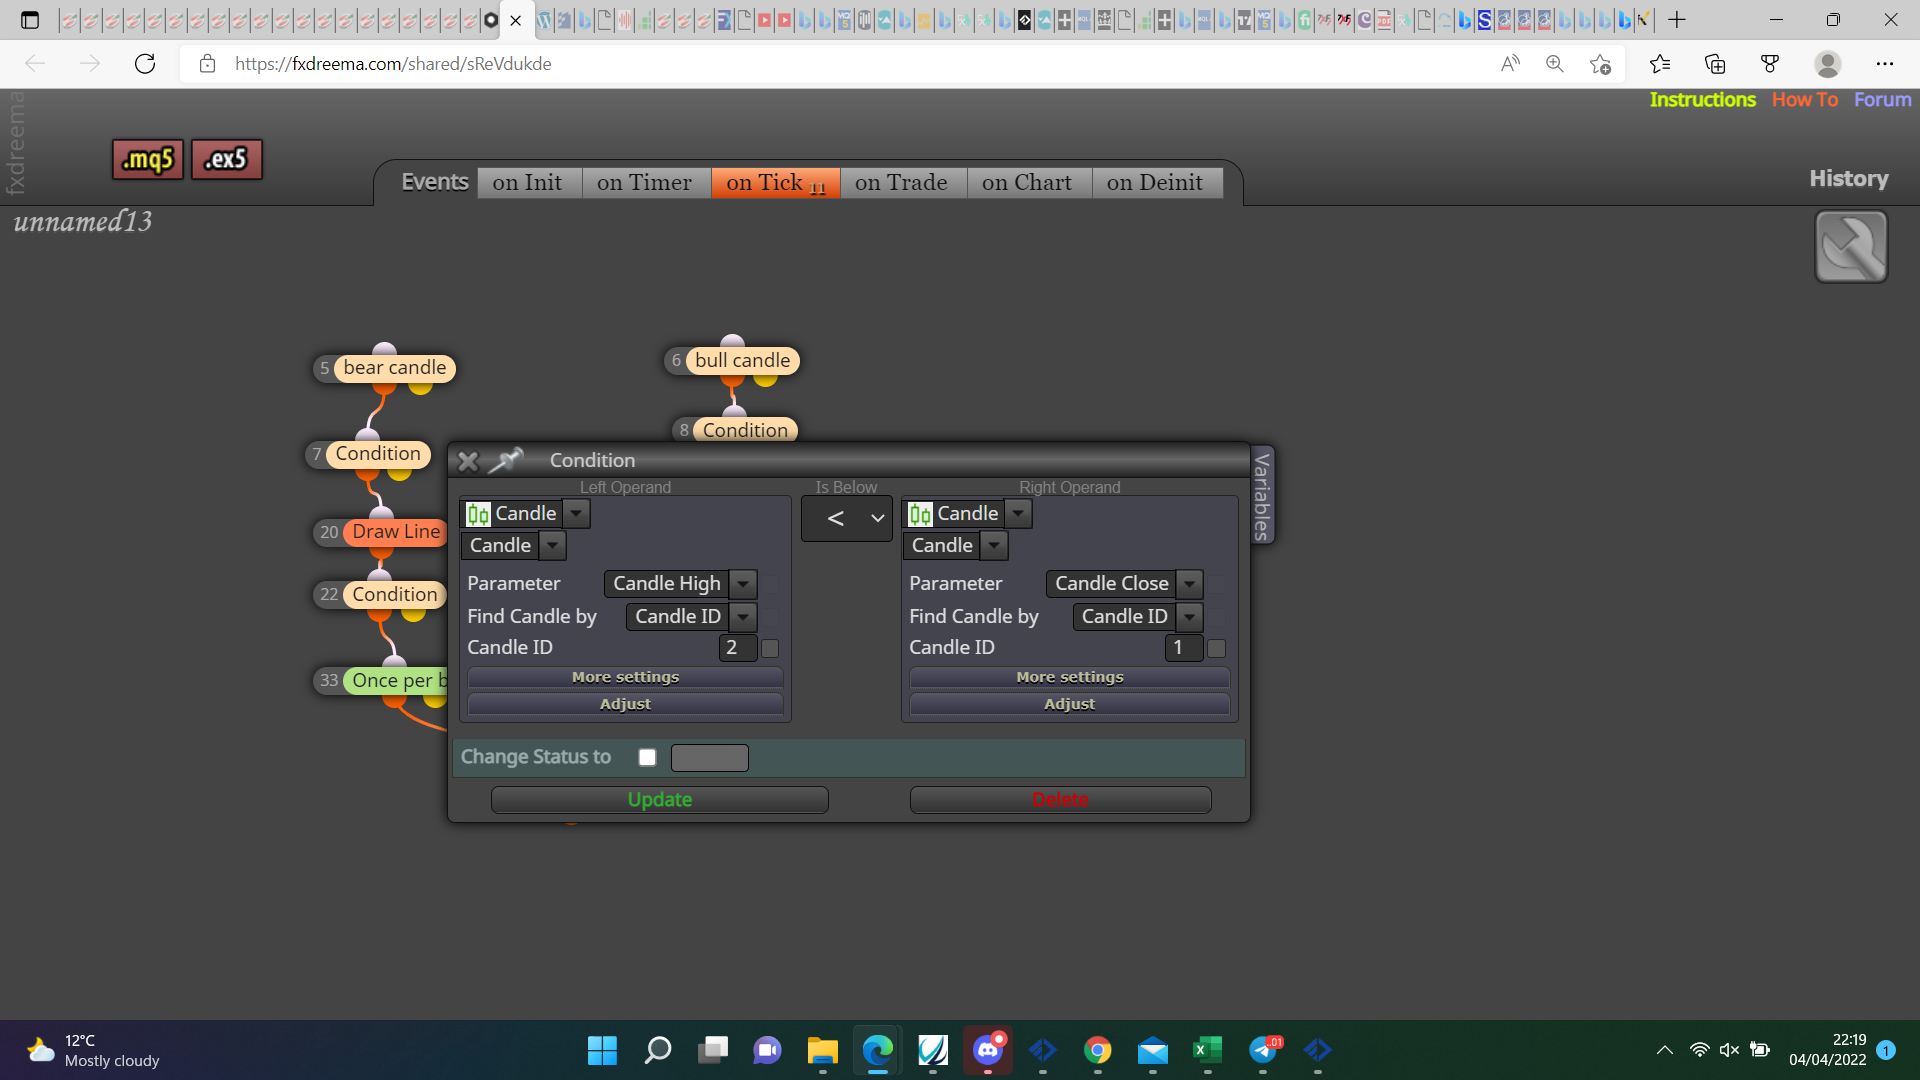Pin the Condition dialog

[x=506, y=460]
